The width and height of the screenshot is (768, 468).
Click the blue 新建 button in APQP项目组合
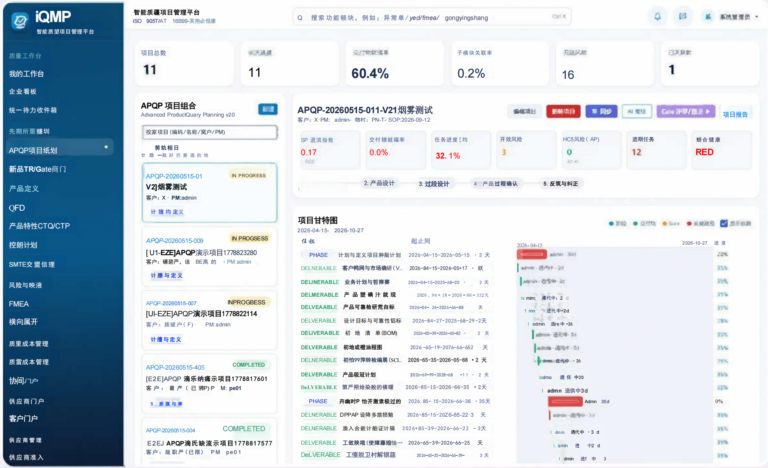coord(268,109)
